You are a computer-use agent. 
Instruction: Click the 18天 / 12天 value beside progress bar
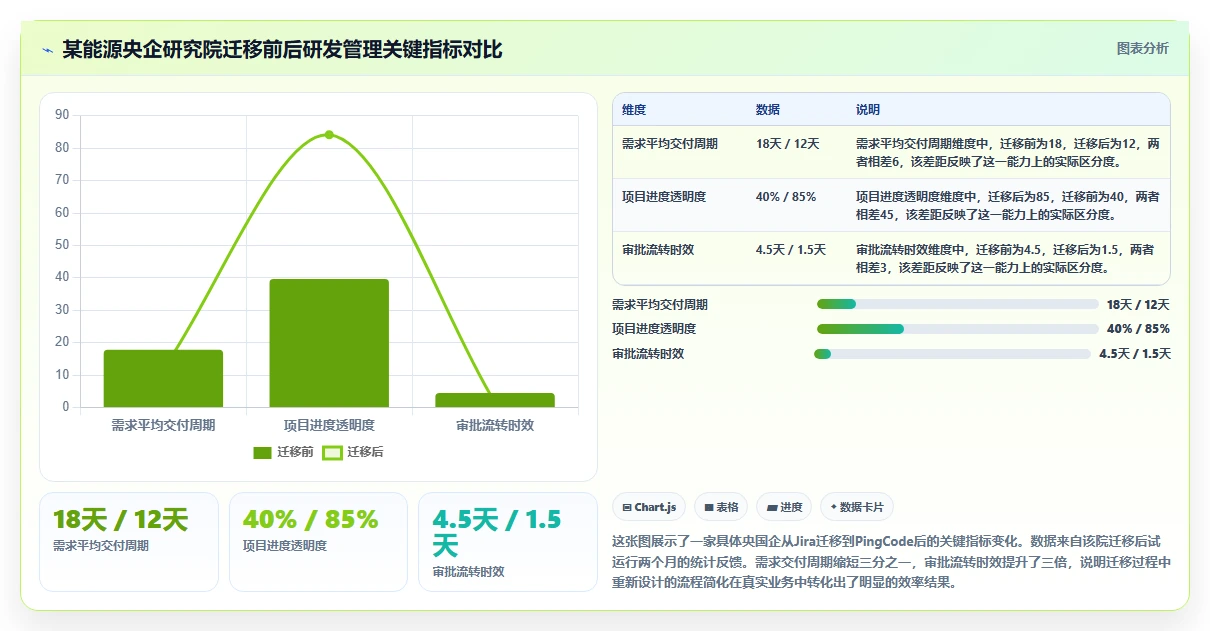[x=1138, y=304]
